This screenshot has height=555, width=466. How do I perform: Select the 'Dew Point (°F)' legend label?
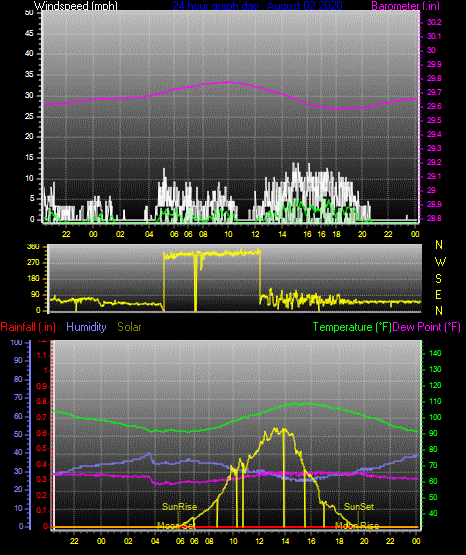tap(427, 327)
